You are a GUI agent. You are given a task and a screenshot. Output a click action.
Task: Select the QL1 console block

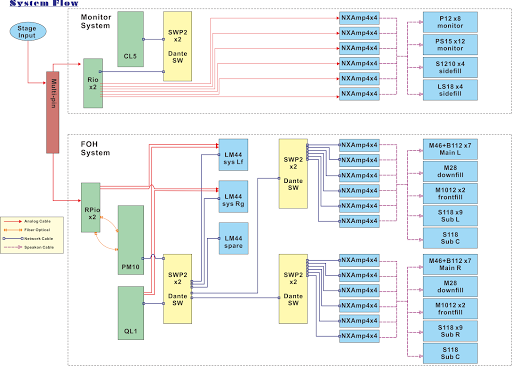[x=131, y=313]
